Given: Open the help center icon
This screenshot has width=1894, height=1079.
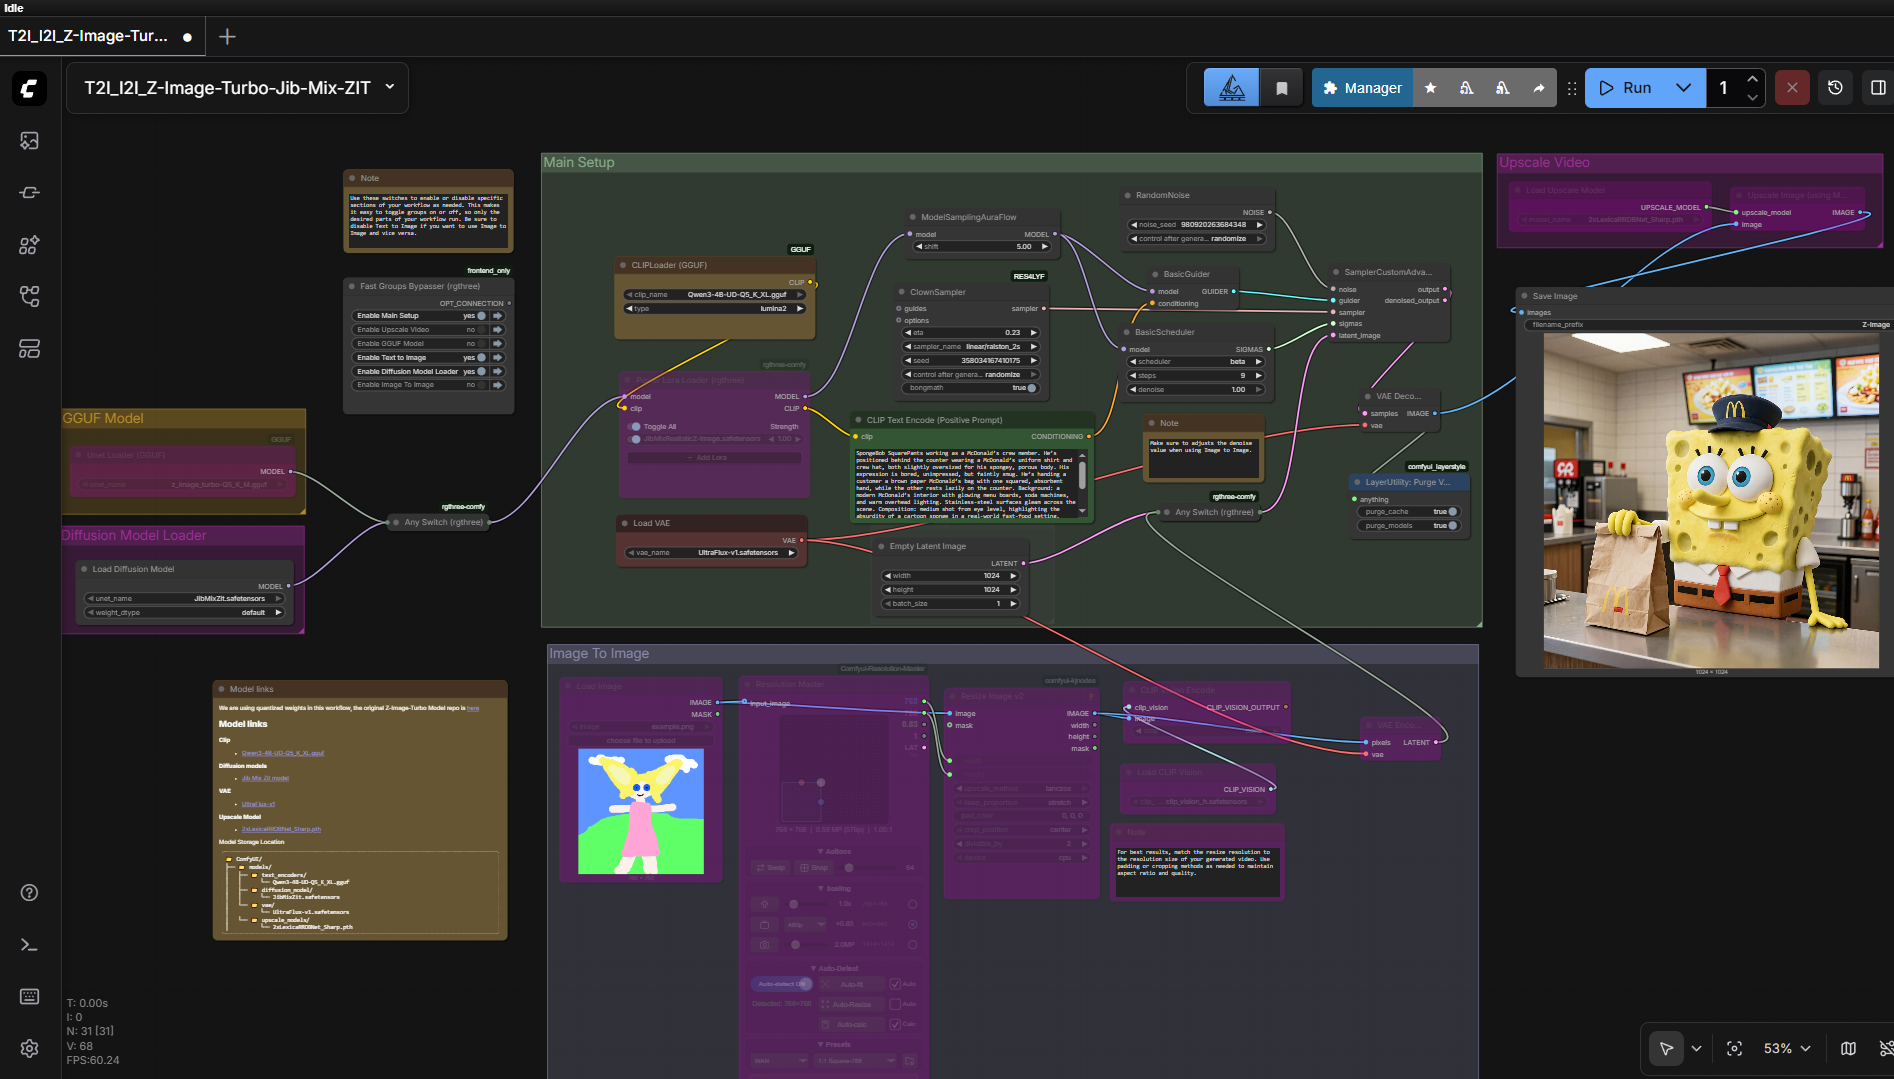Looking at the screenshot, I should 29,892.
